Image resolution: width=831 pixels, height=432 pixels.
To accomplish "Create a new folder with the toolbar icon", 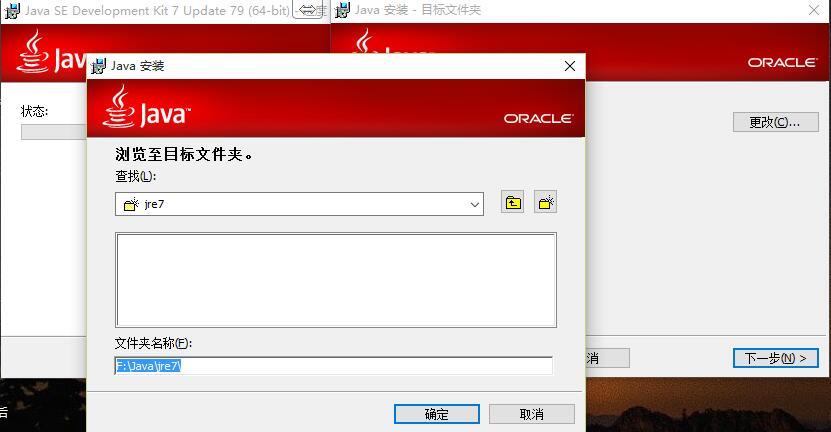I will [545, 202].
